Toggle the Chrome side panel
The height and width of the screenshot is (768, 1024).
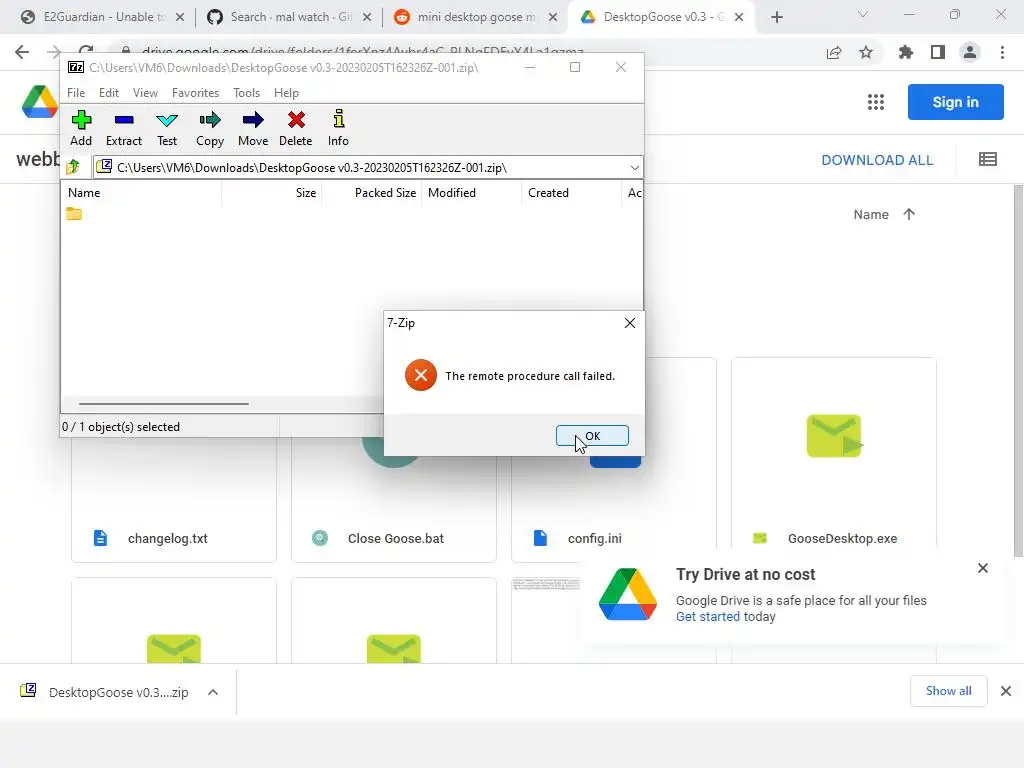(x=938, y=52)
